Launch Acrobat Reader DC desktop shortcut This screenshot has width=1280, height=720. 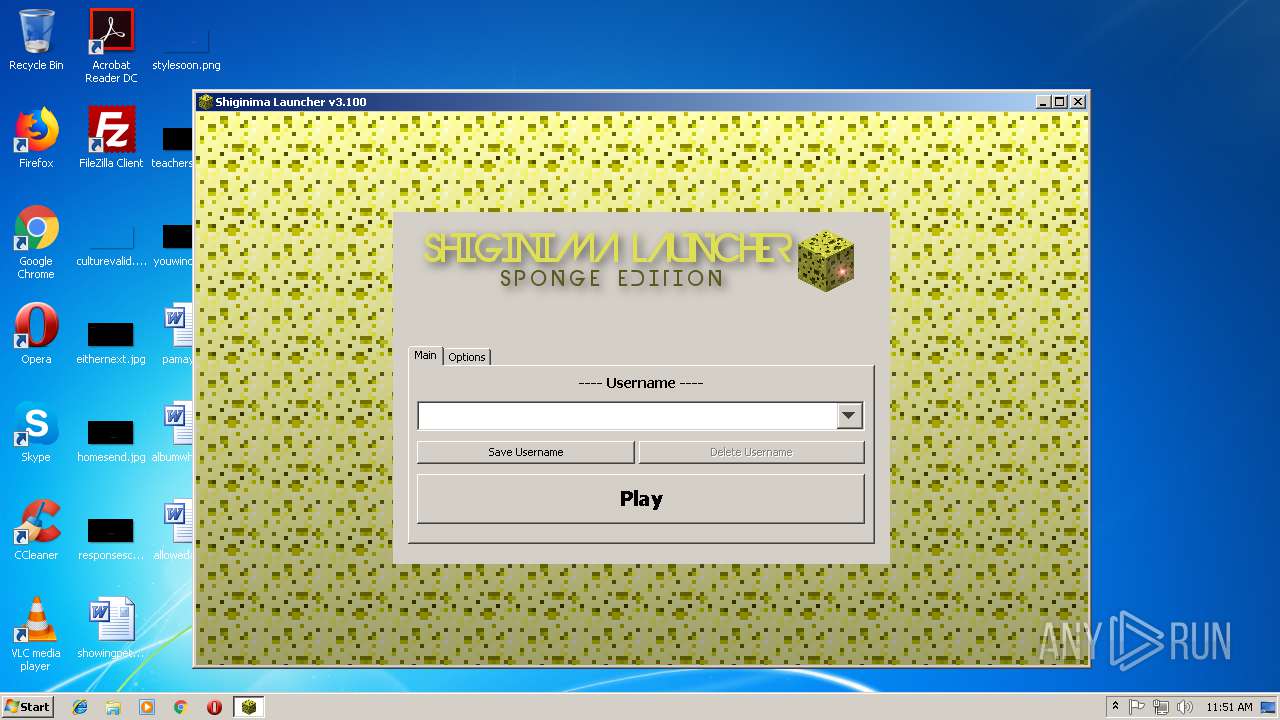(111, 46)
